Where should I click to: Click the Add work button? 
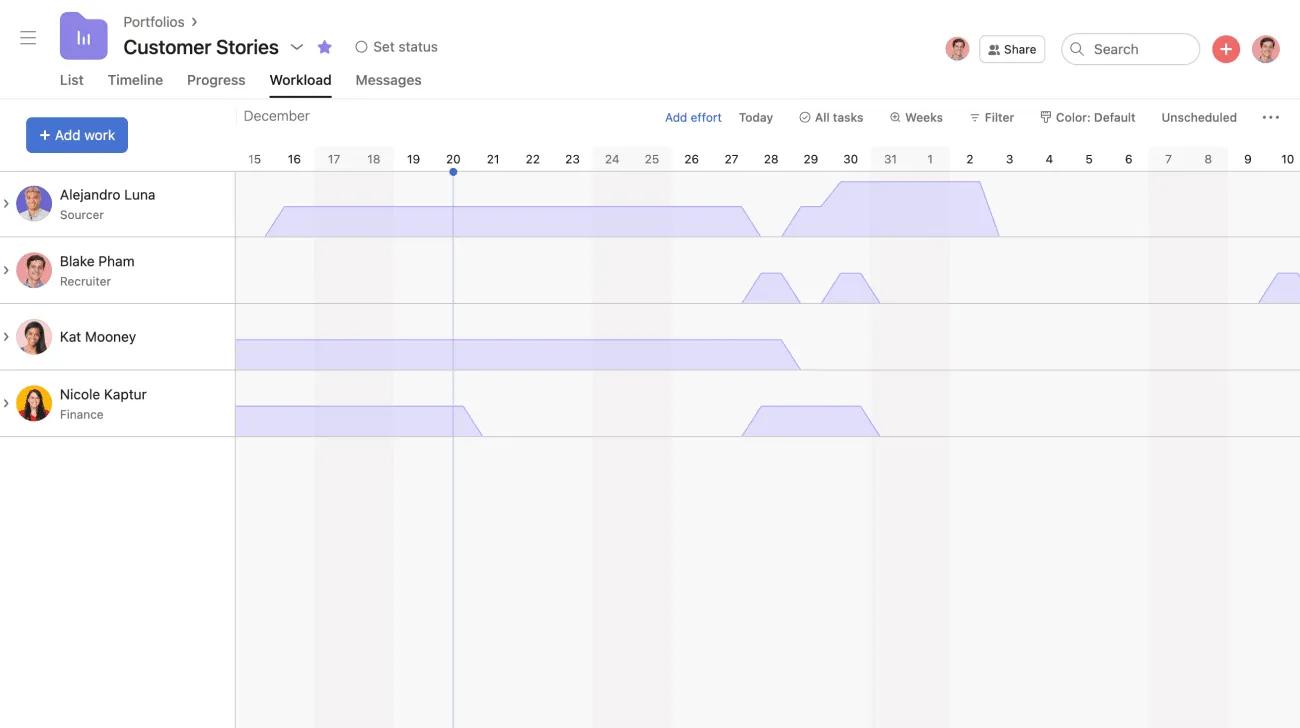pos(77,135)
